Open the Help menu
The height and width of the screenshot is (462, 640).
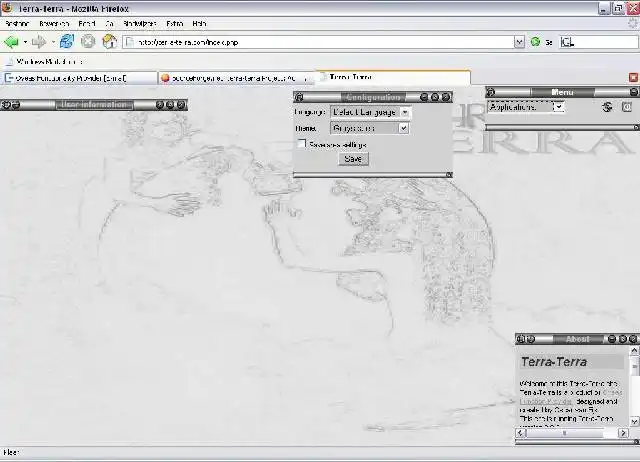point(199,24)
